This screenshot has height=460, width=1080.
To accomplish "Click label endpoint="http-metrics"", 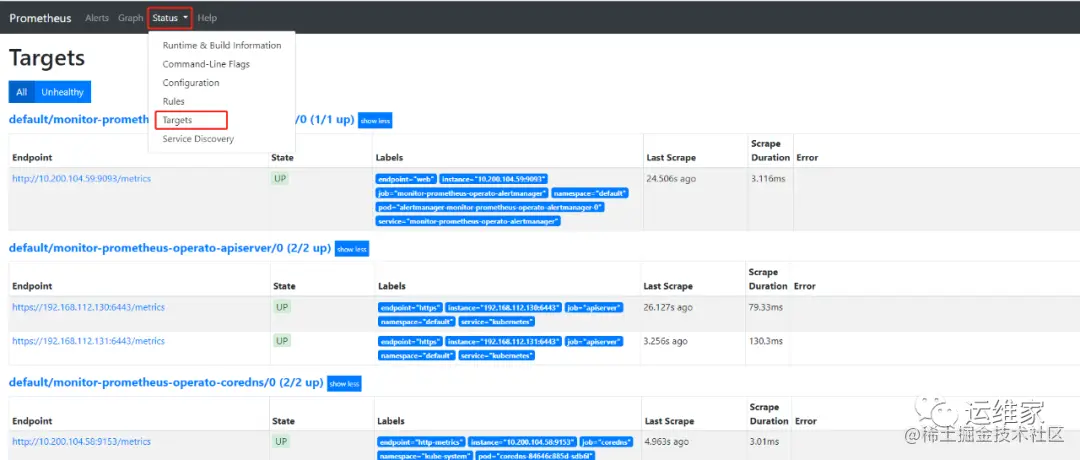I will pos(422,442).
